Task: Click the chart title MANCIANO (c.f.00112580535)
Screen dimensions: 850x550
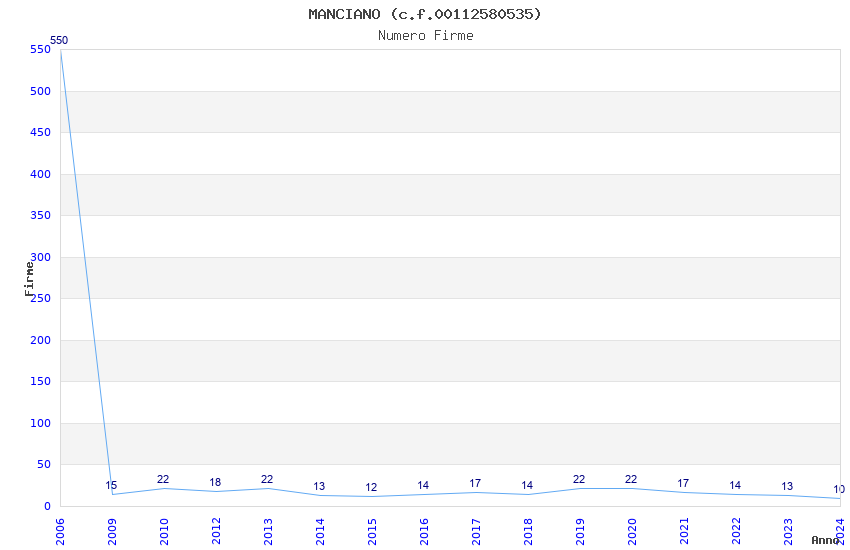Action: [425, 14]
